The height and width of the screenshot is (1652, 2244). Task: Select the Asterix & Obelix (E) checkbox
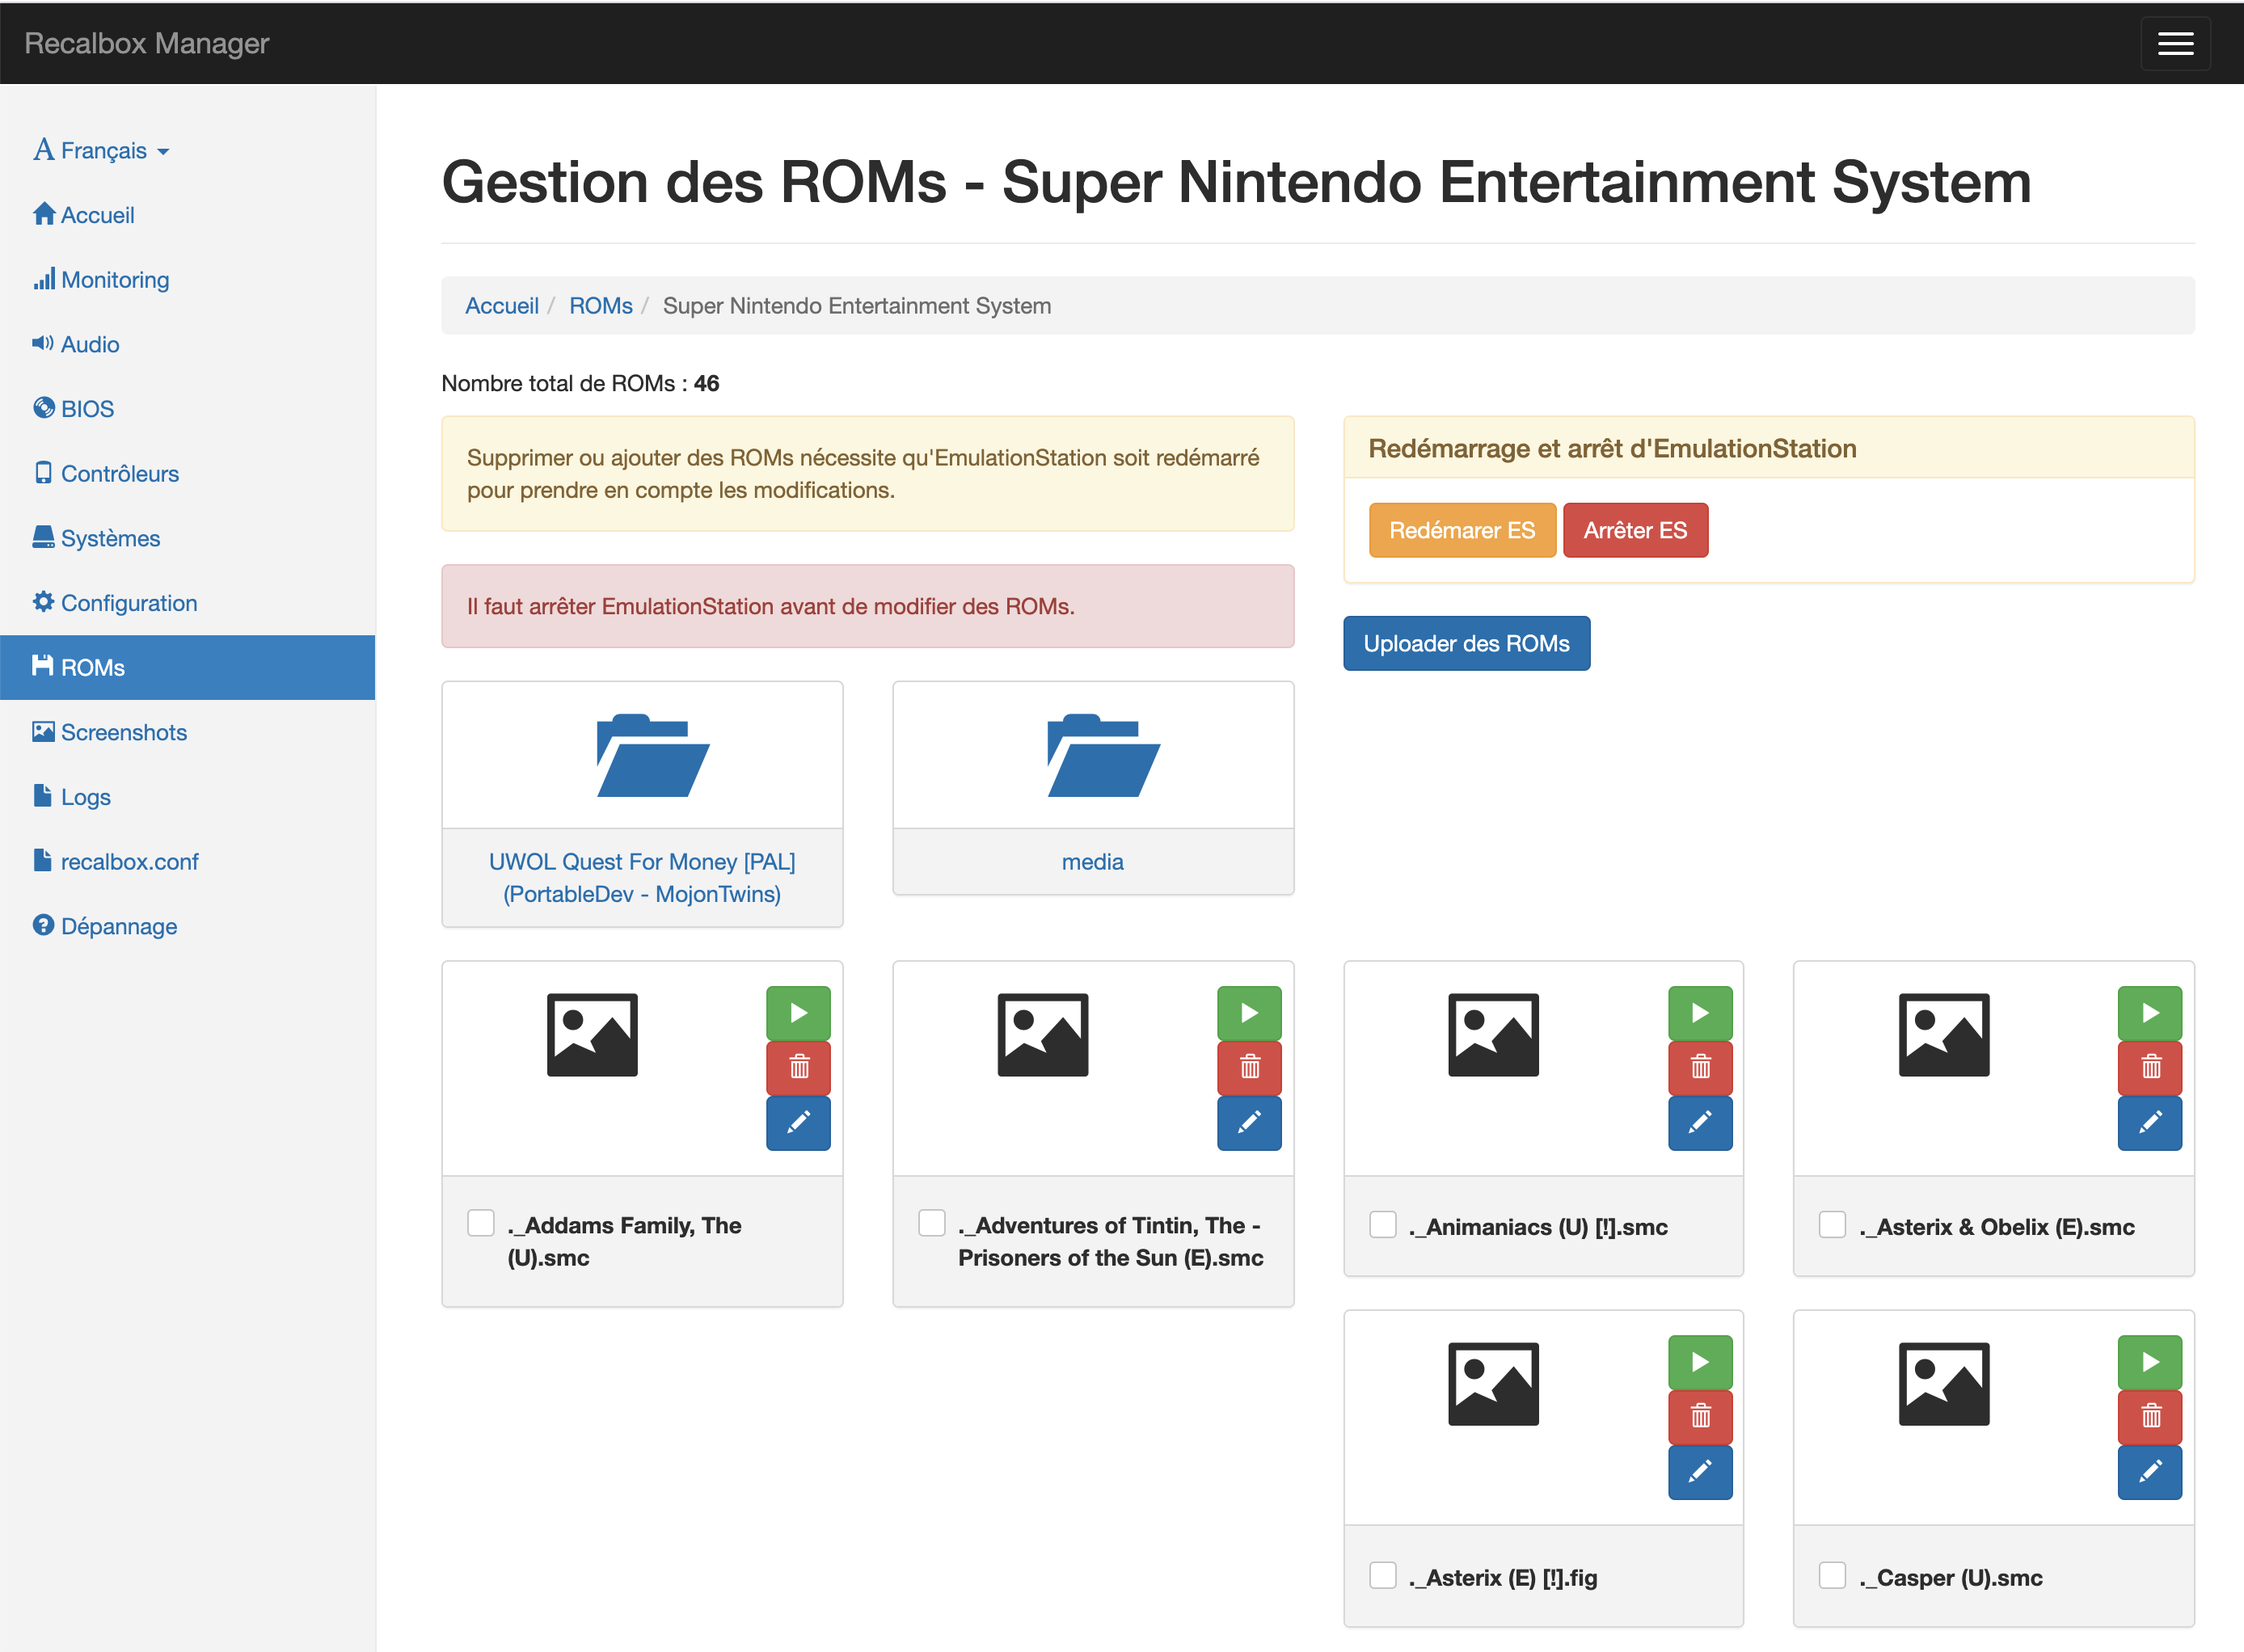pyautogui.click(x=1833, y=1224)
